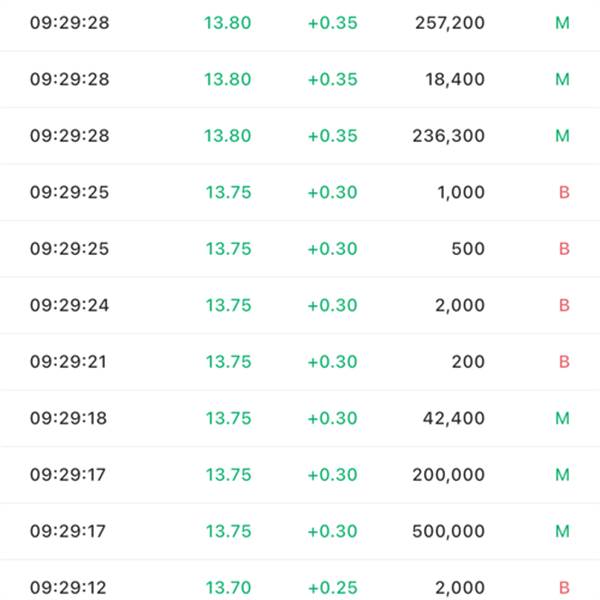The height and width of the screenshot is (600, 600).
Task: Open the 236,300 volume trade row
Action: click(x=300, y=136)
